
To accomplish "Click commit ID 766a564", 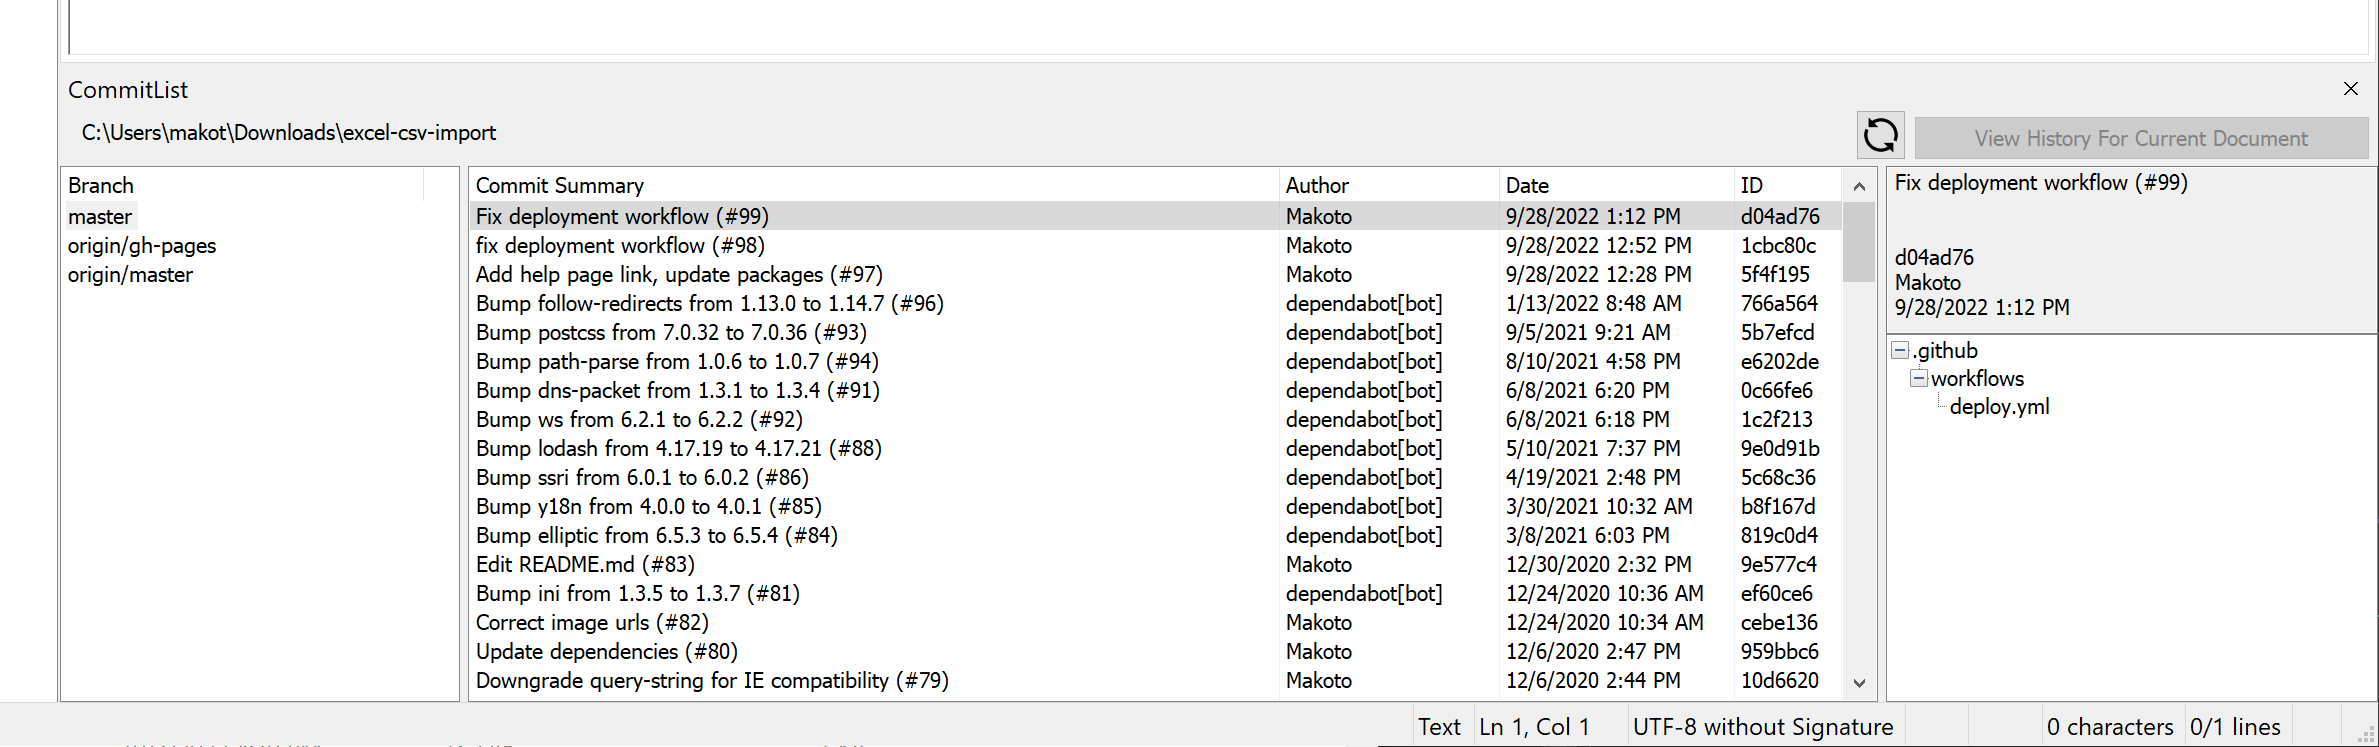I will [x=1779, y=303].
